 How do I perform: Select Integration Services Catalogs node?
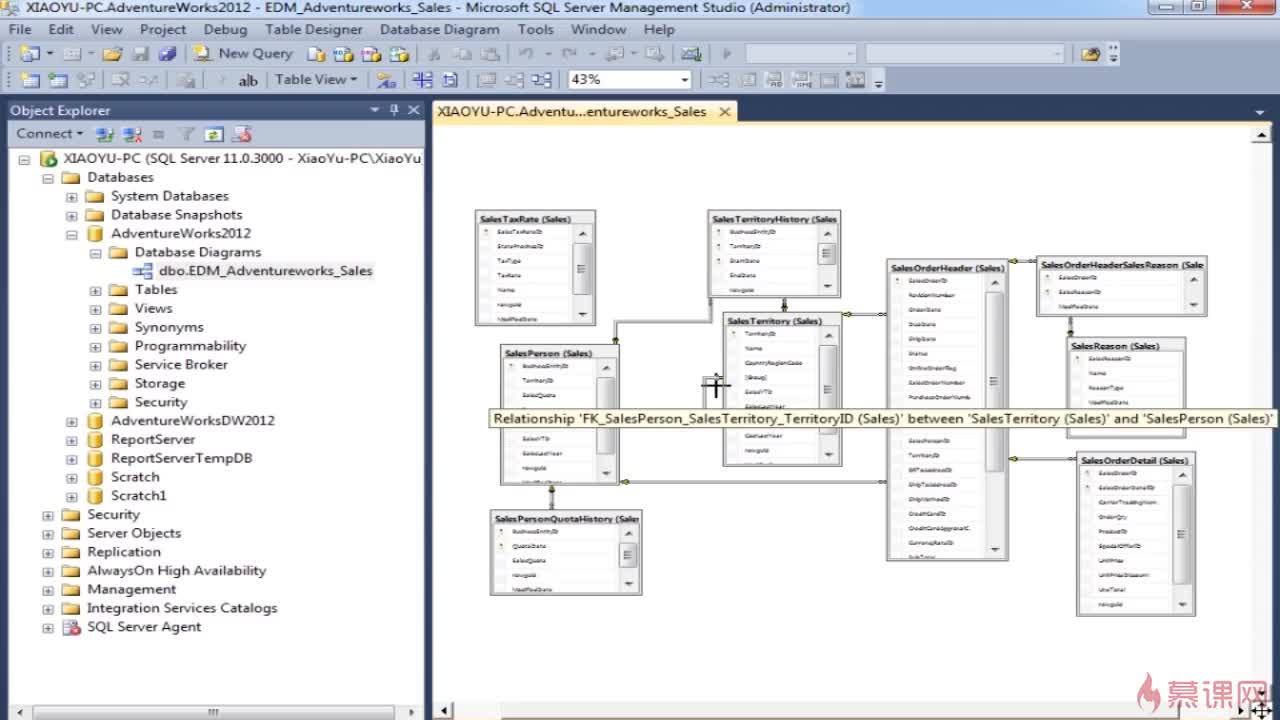(x=182, y=608)
